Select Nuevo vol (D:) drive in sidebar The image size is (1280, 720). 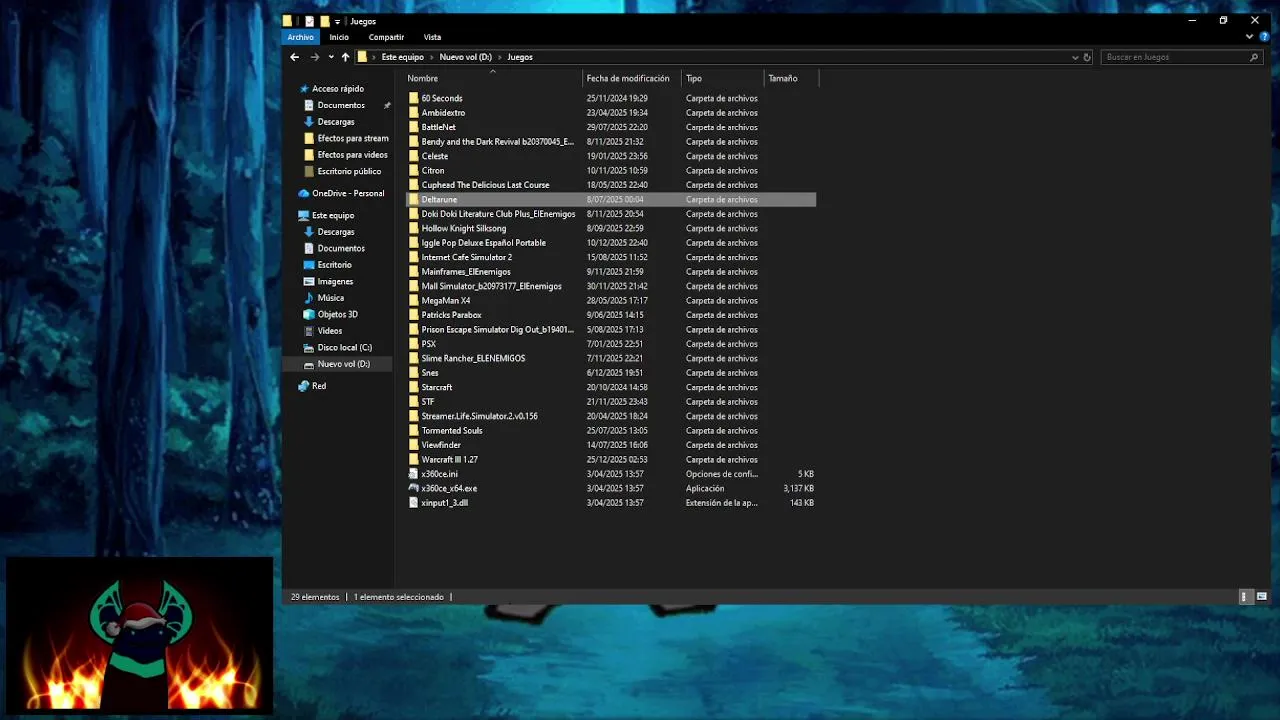click(343, 364)
